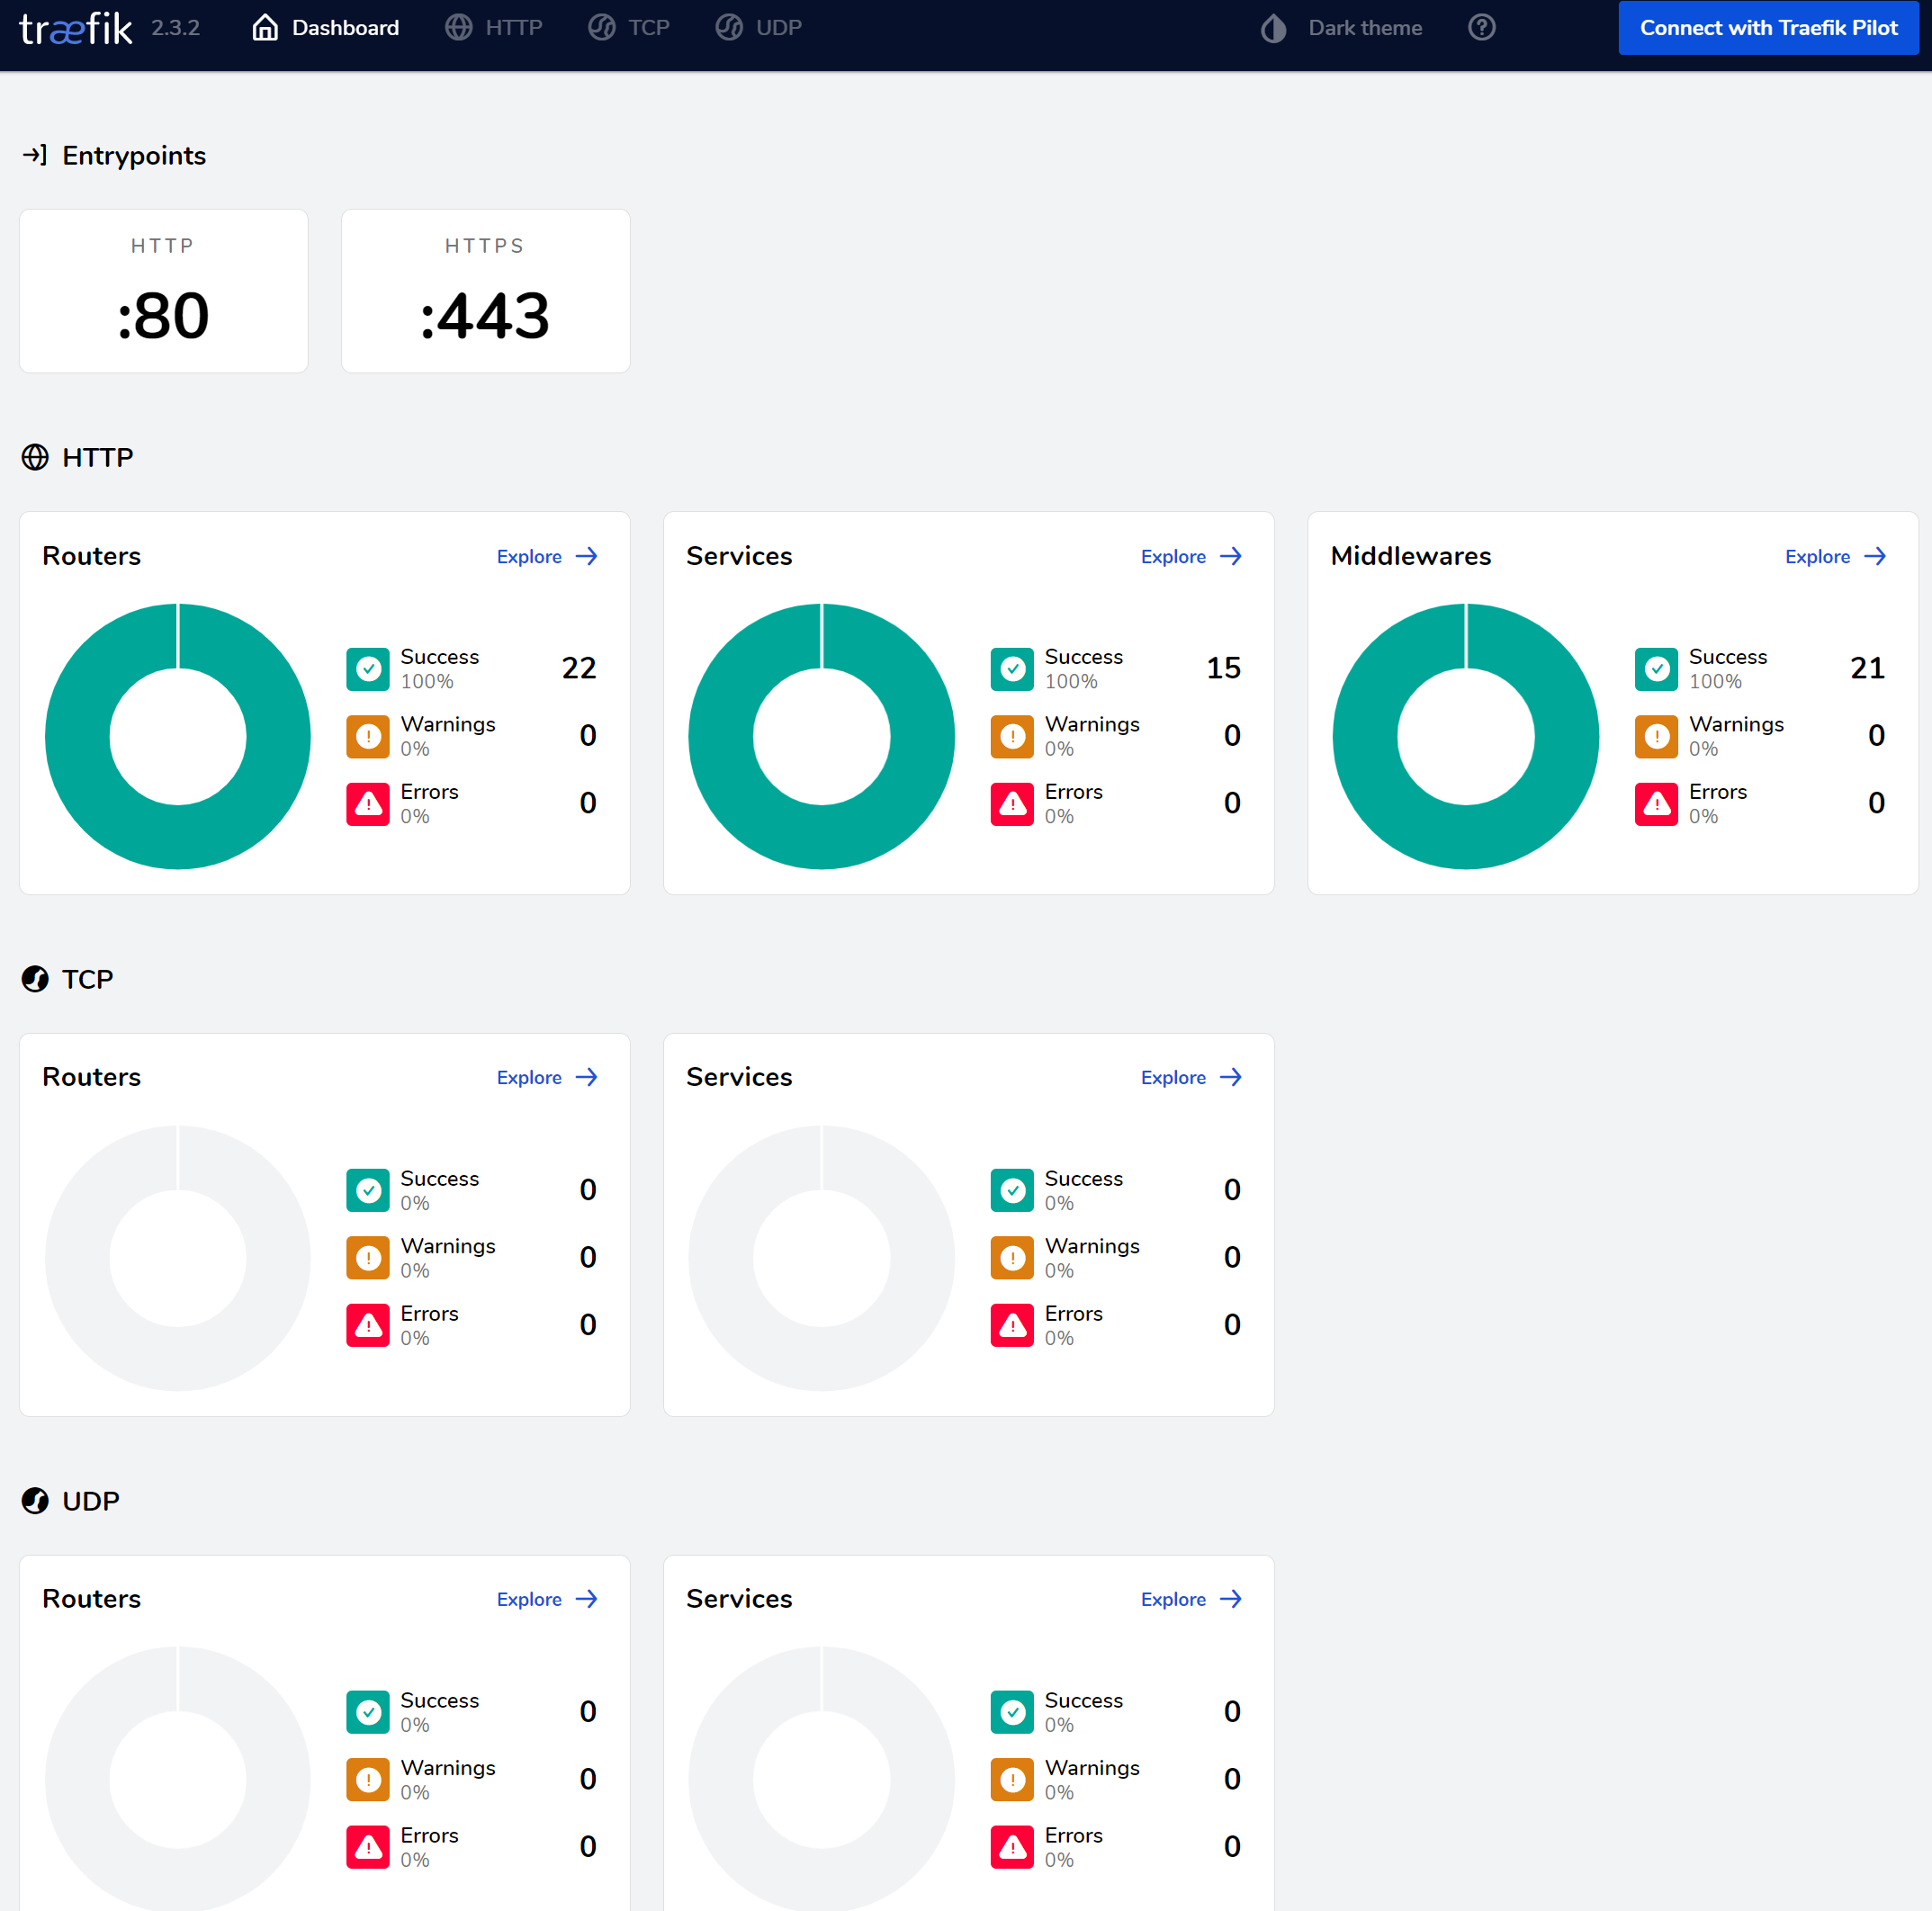Explore HTTP Routers

547,557
